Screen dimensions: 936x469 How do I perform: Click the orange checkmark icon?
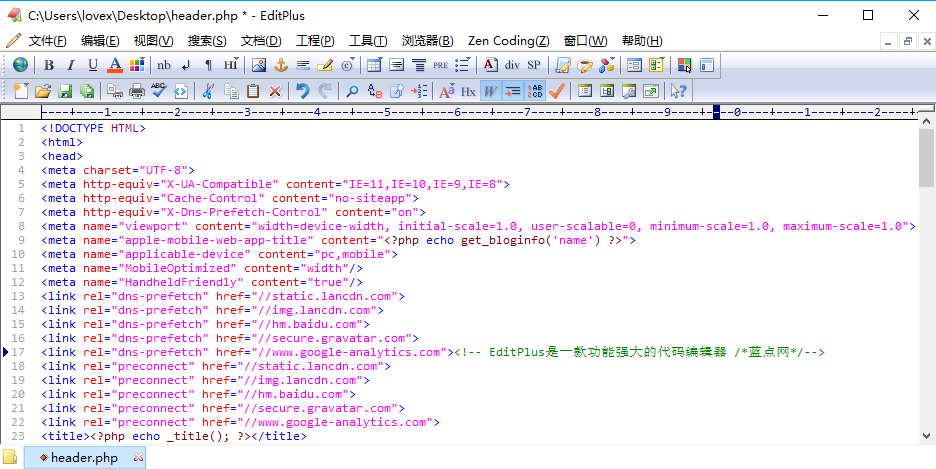pos(557,91)
